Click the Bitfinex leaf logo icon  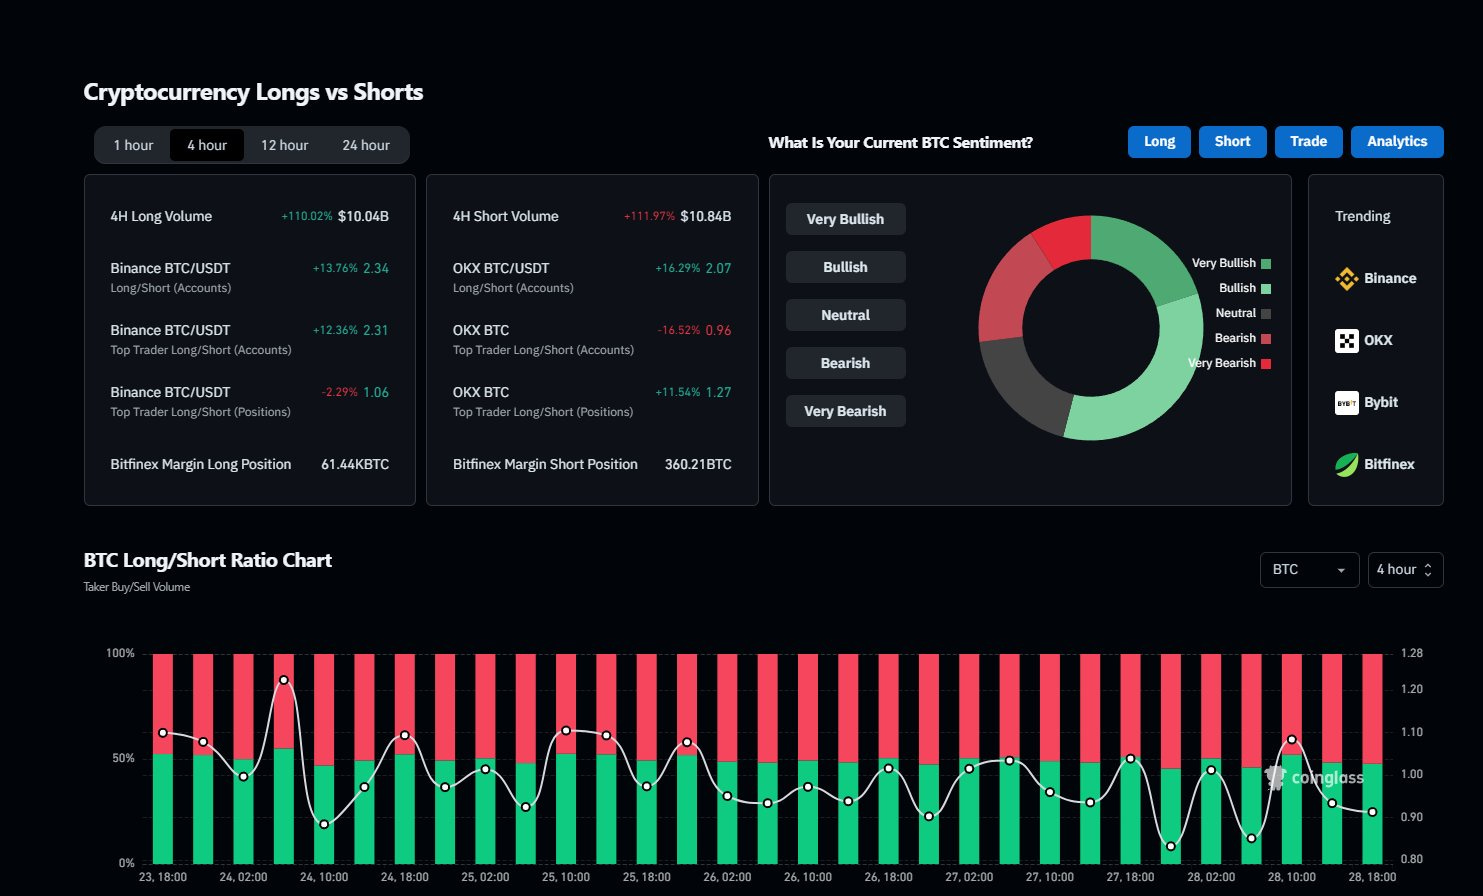click(1347, 465)
